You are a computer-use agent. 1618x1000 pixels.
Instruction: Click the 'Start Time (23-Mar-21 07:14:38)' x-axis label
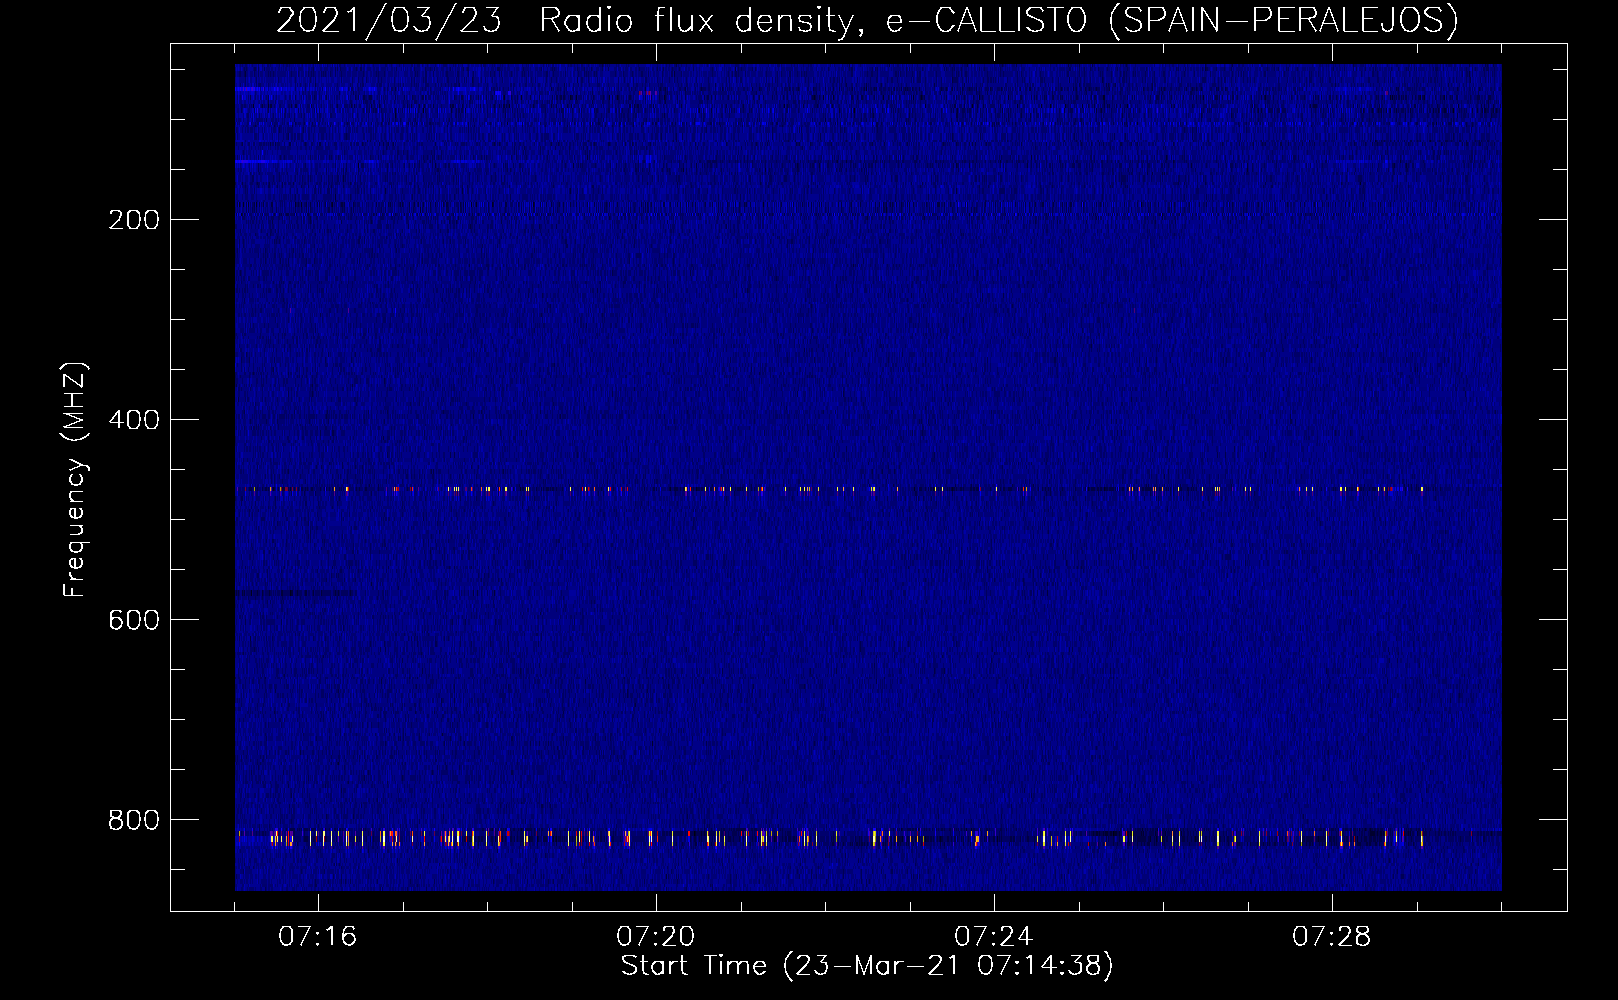pyautogui.click(x=867, y=966)
